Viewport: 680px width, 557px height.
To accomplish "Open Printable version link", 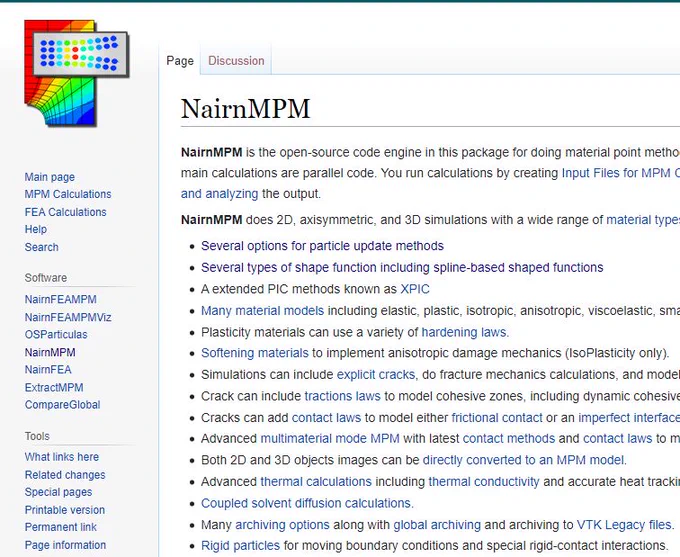I will pyautogui.click(x=65, y=510).
